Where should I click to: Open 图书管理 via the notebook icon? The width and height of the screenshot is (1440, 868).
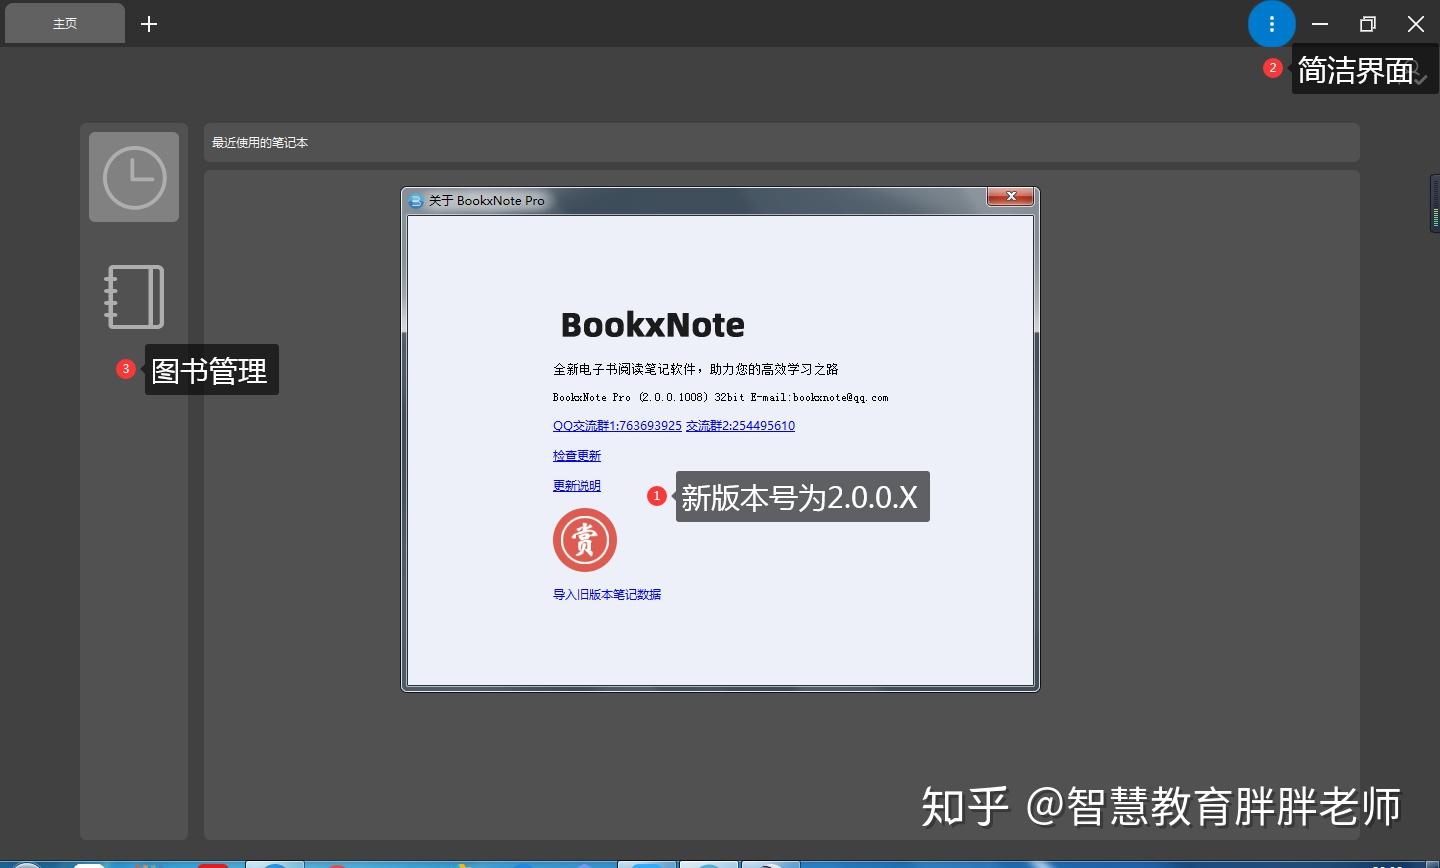[133, 296]
